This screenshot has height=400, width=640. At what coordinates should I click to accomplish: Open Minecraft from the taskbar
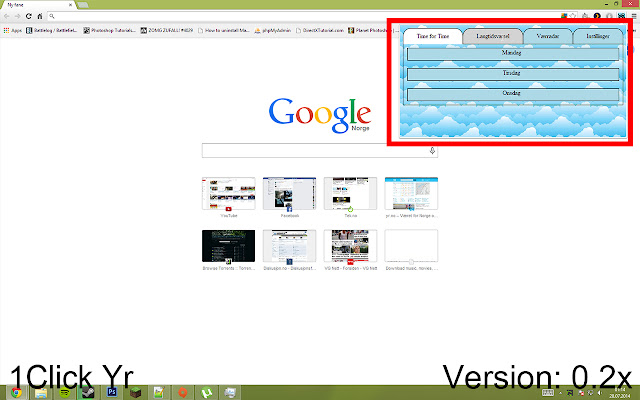[x=136, y=393]
